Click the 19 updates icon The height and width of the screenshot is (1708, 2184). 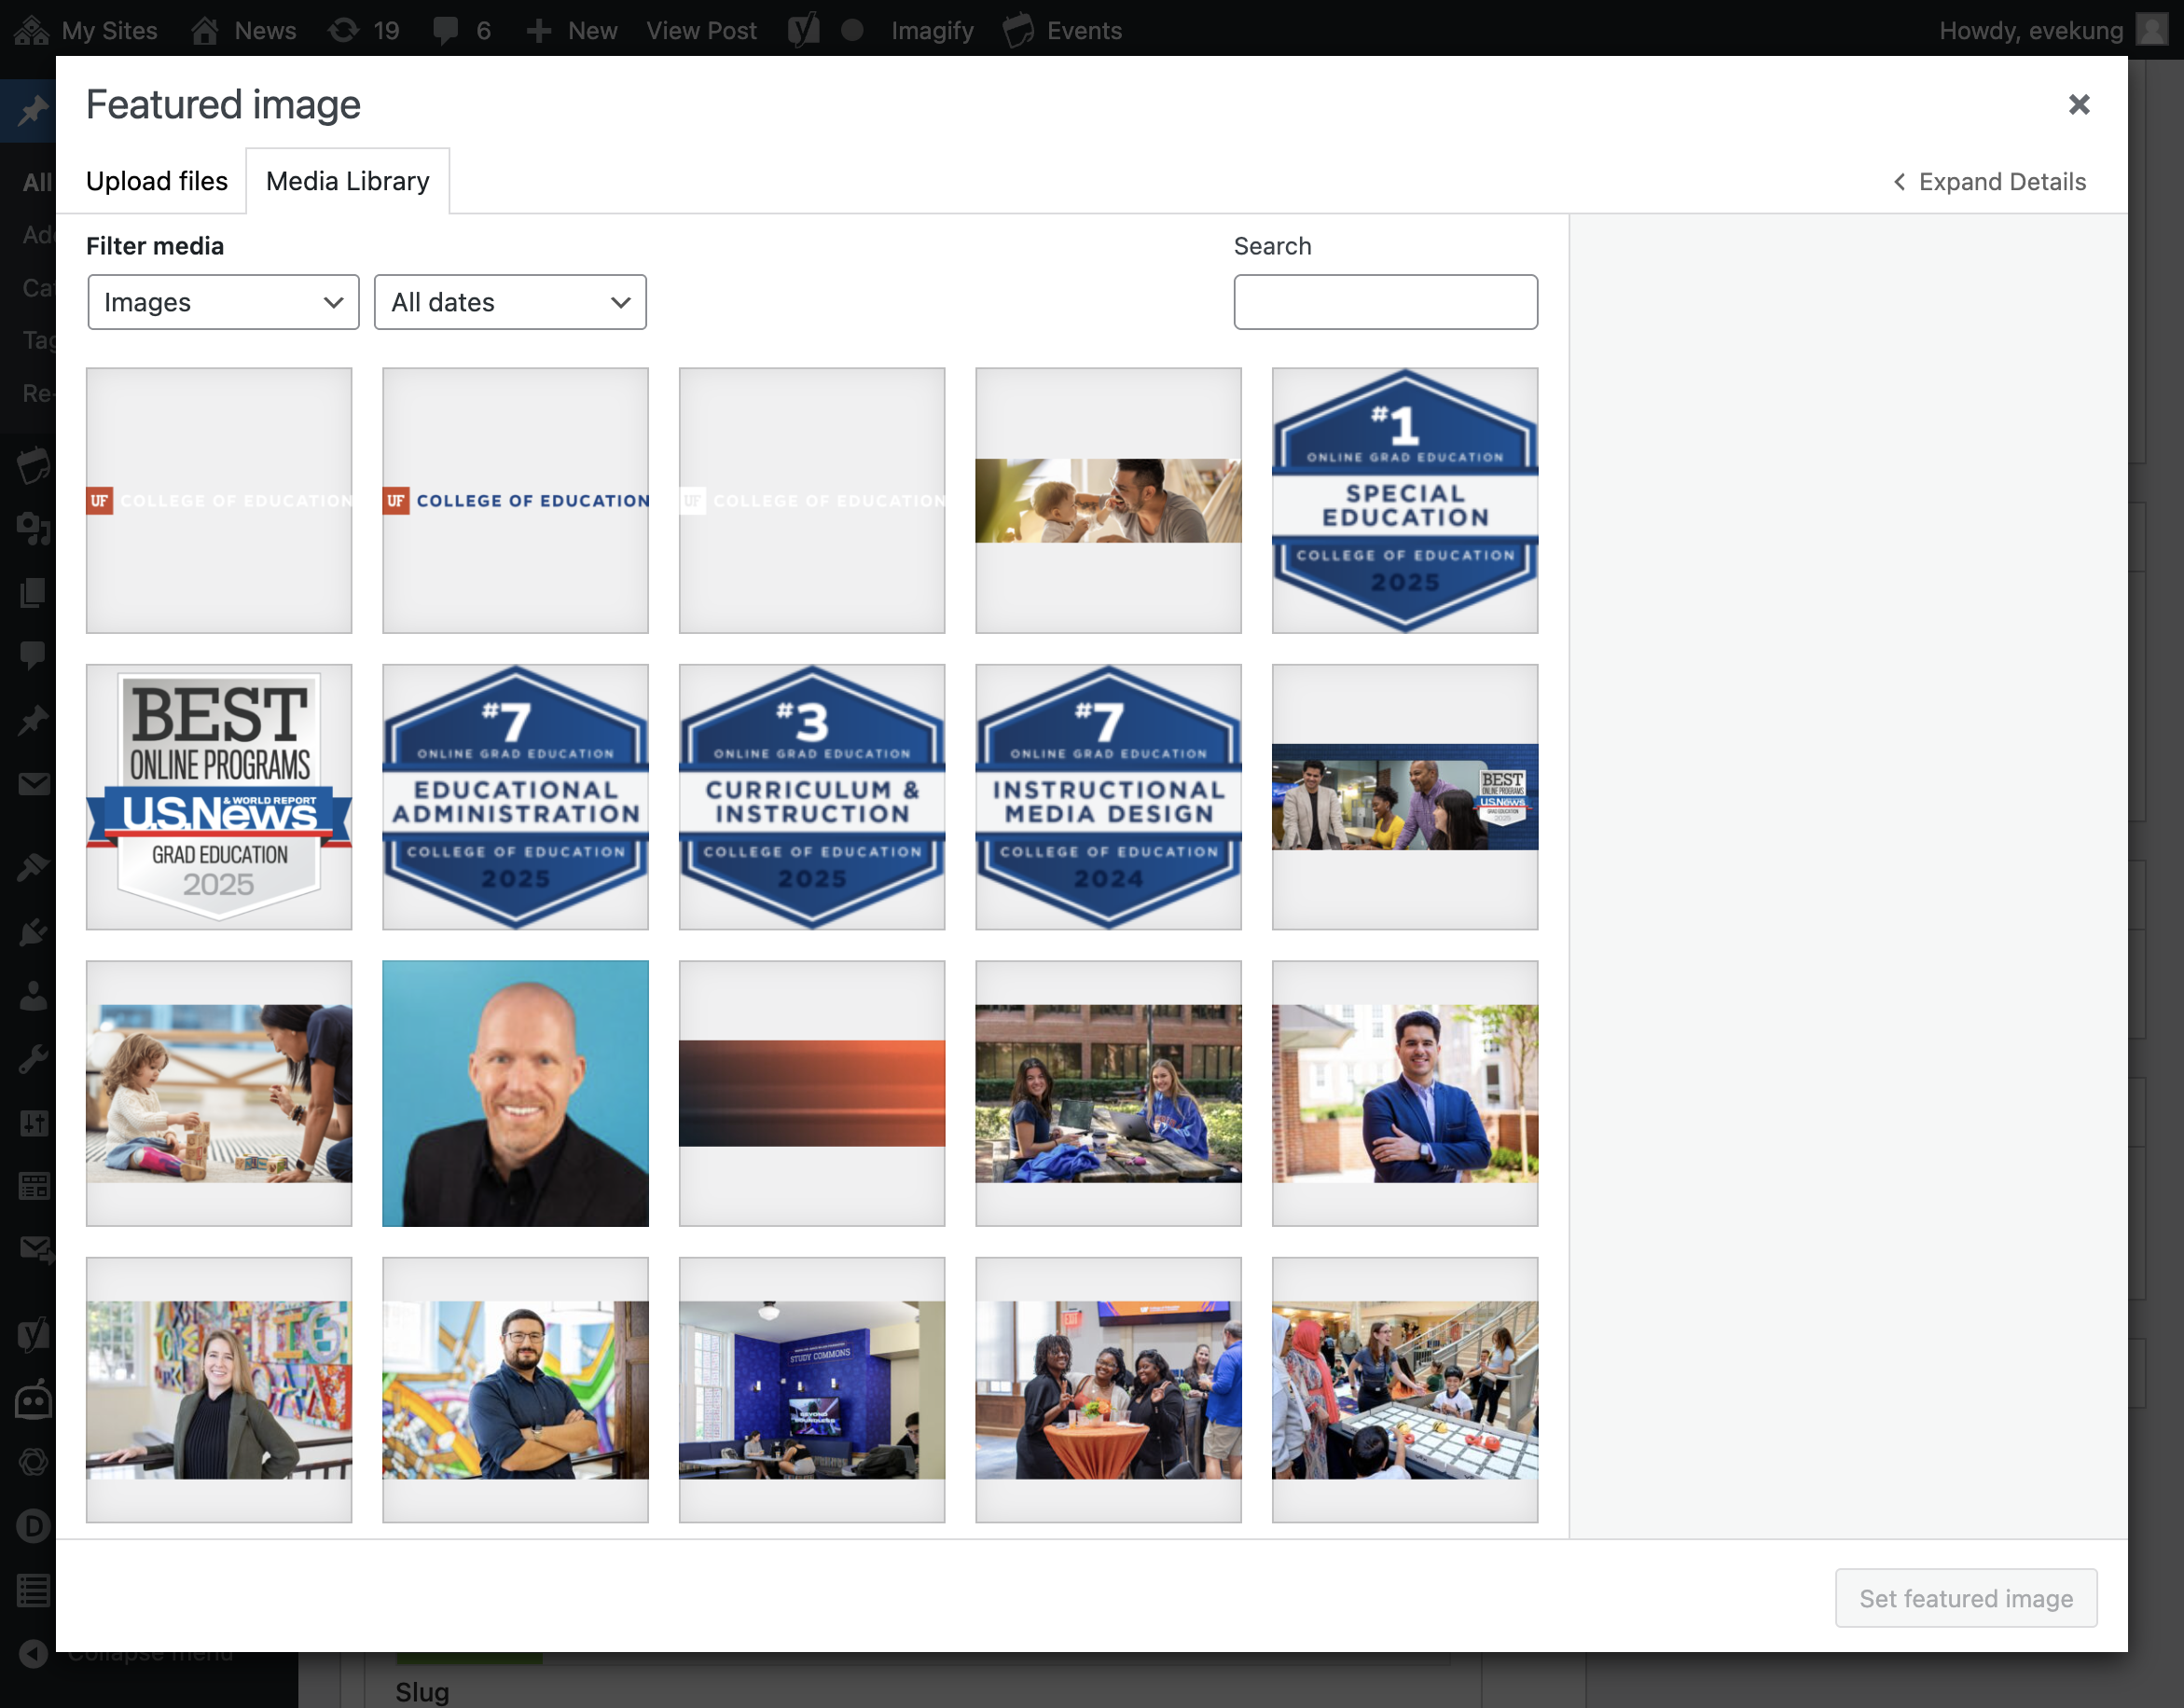pos(364,30)
